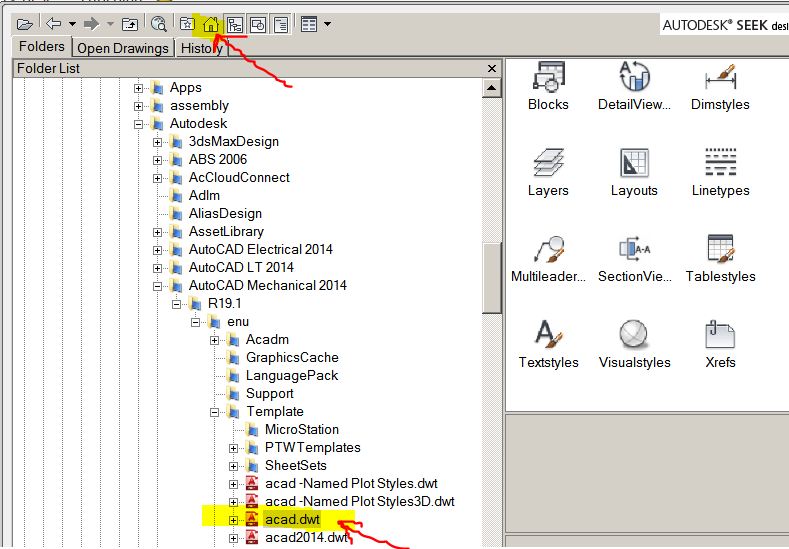
Task: Click the Up one folder icon
Action: pyautogui.click(x=130, y=24)
